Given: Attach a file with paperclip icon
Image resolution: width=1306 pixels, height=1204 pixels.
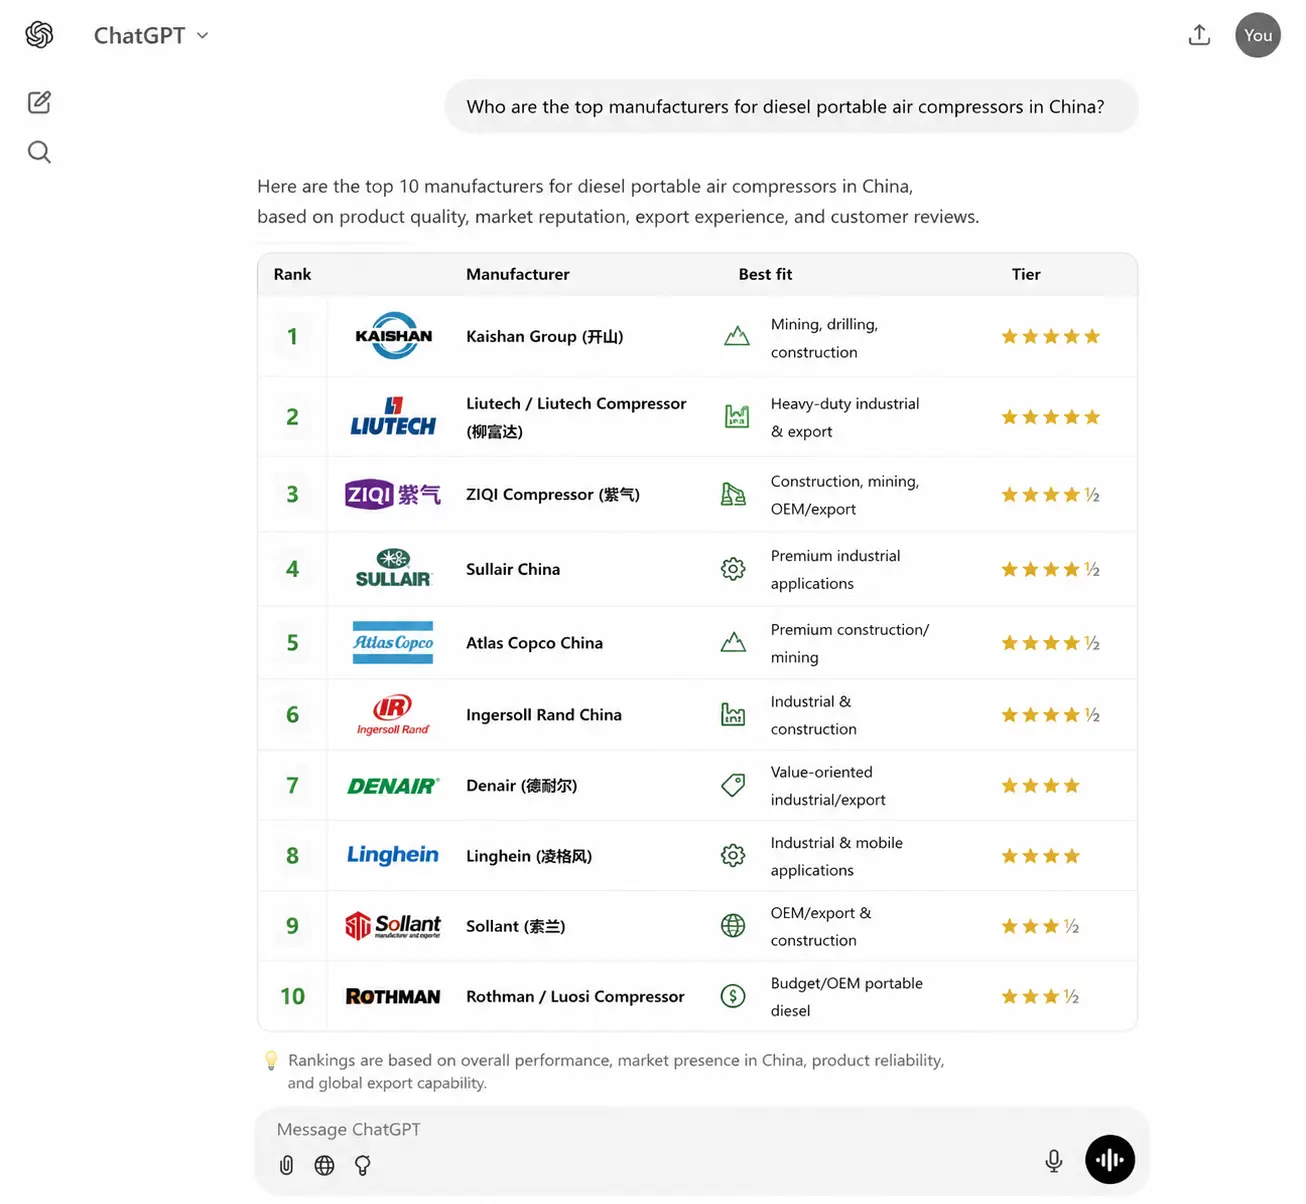Looking at the screenshot, I should [286, 1165].
